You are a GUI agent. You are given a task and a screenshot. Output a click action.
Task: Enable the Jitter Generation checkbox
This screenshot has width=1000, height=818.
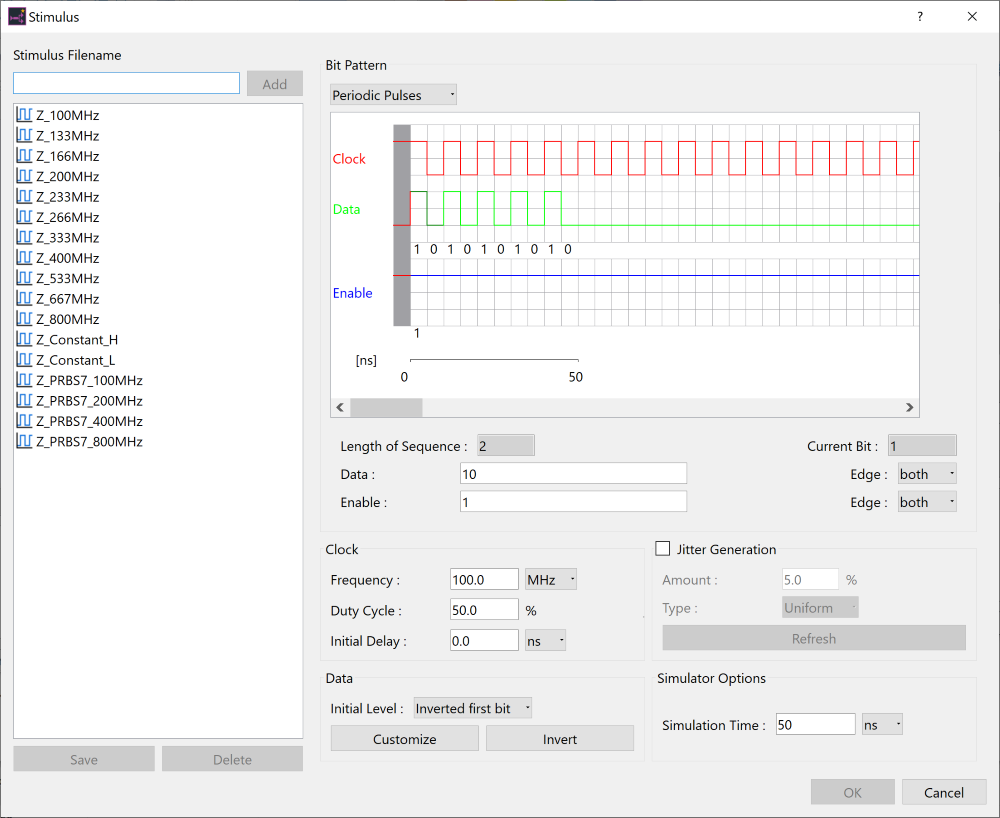pos(662,549)
